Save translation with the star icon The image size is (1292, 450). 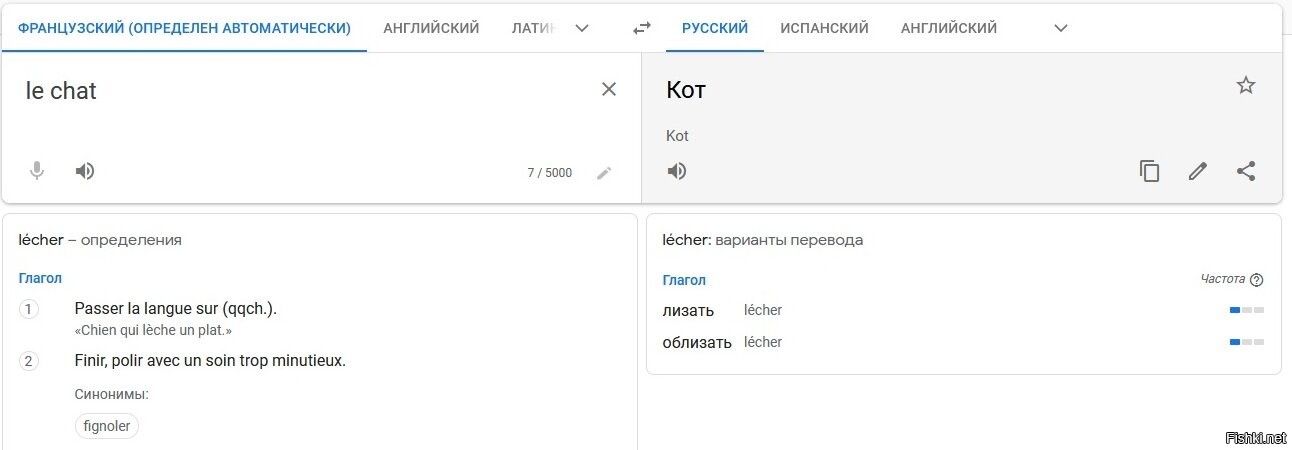tap(1245, 85)
